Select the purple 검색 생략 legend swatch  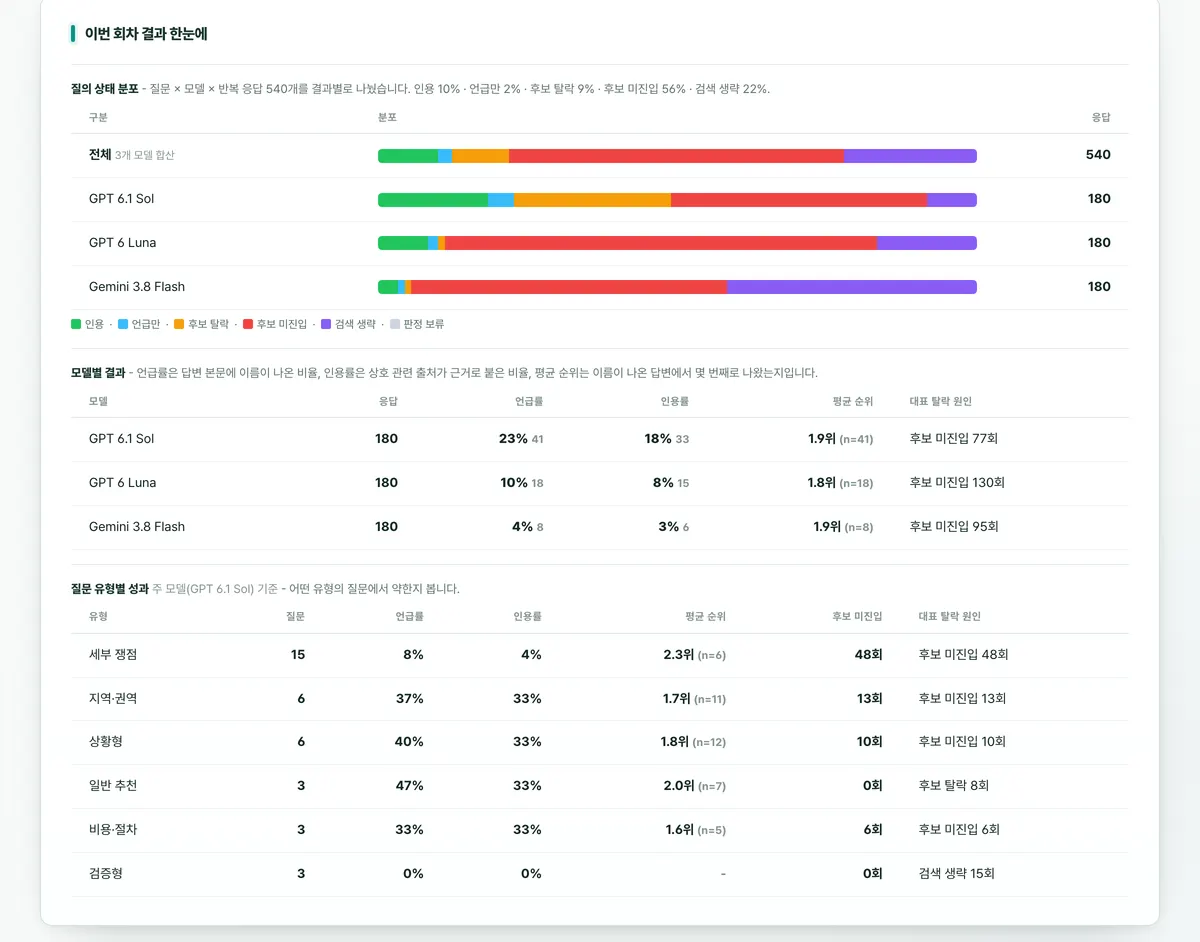(x=326, y=324)
